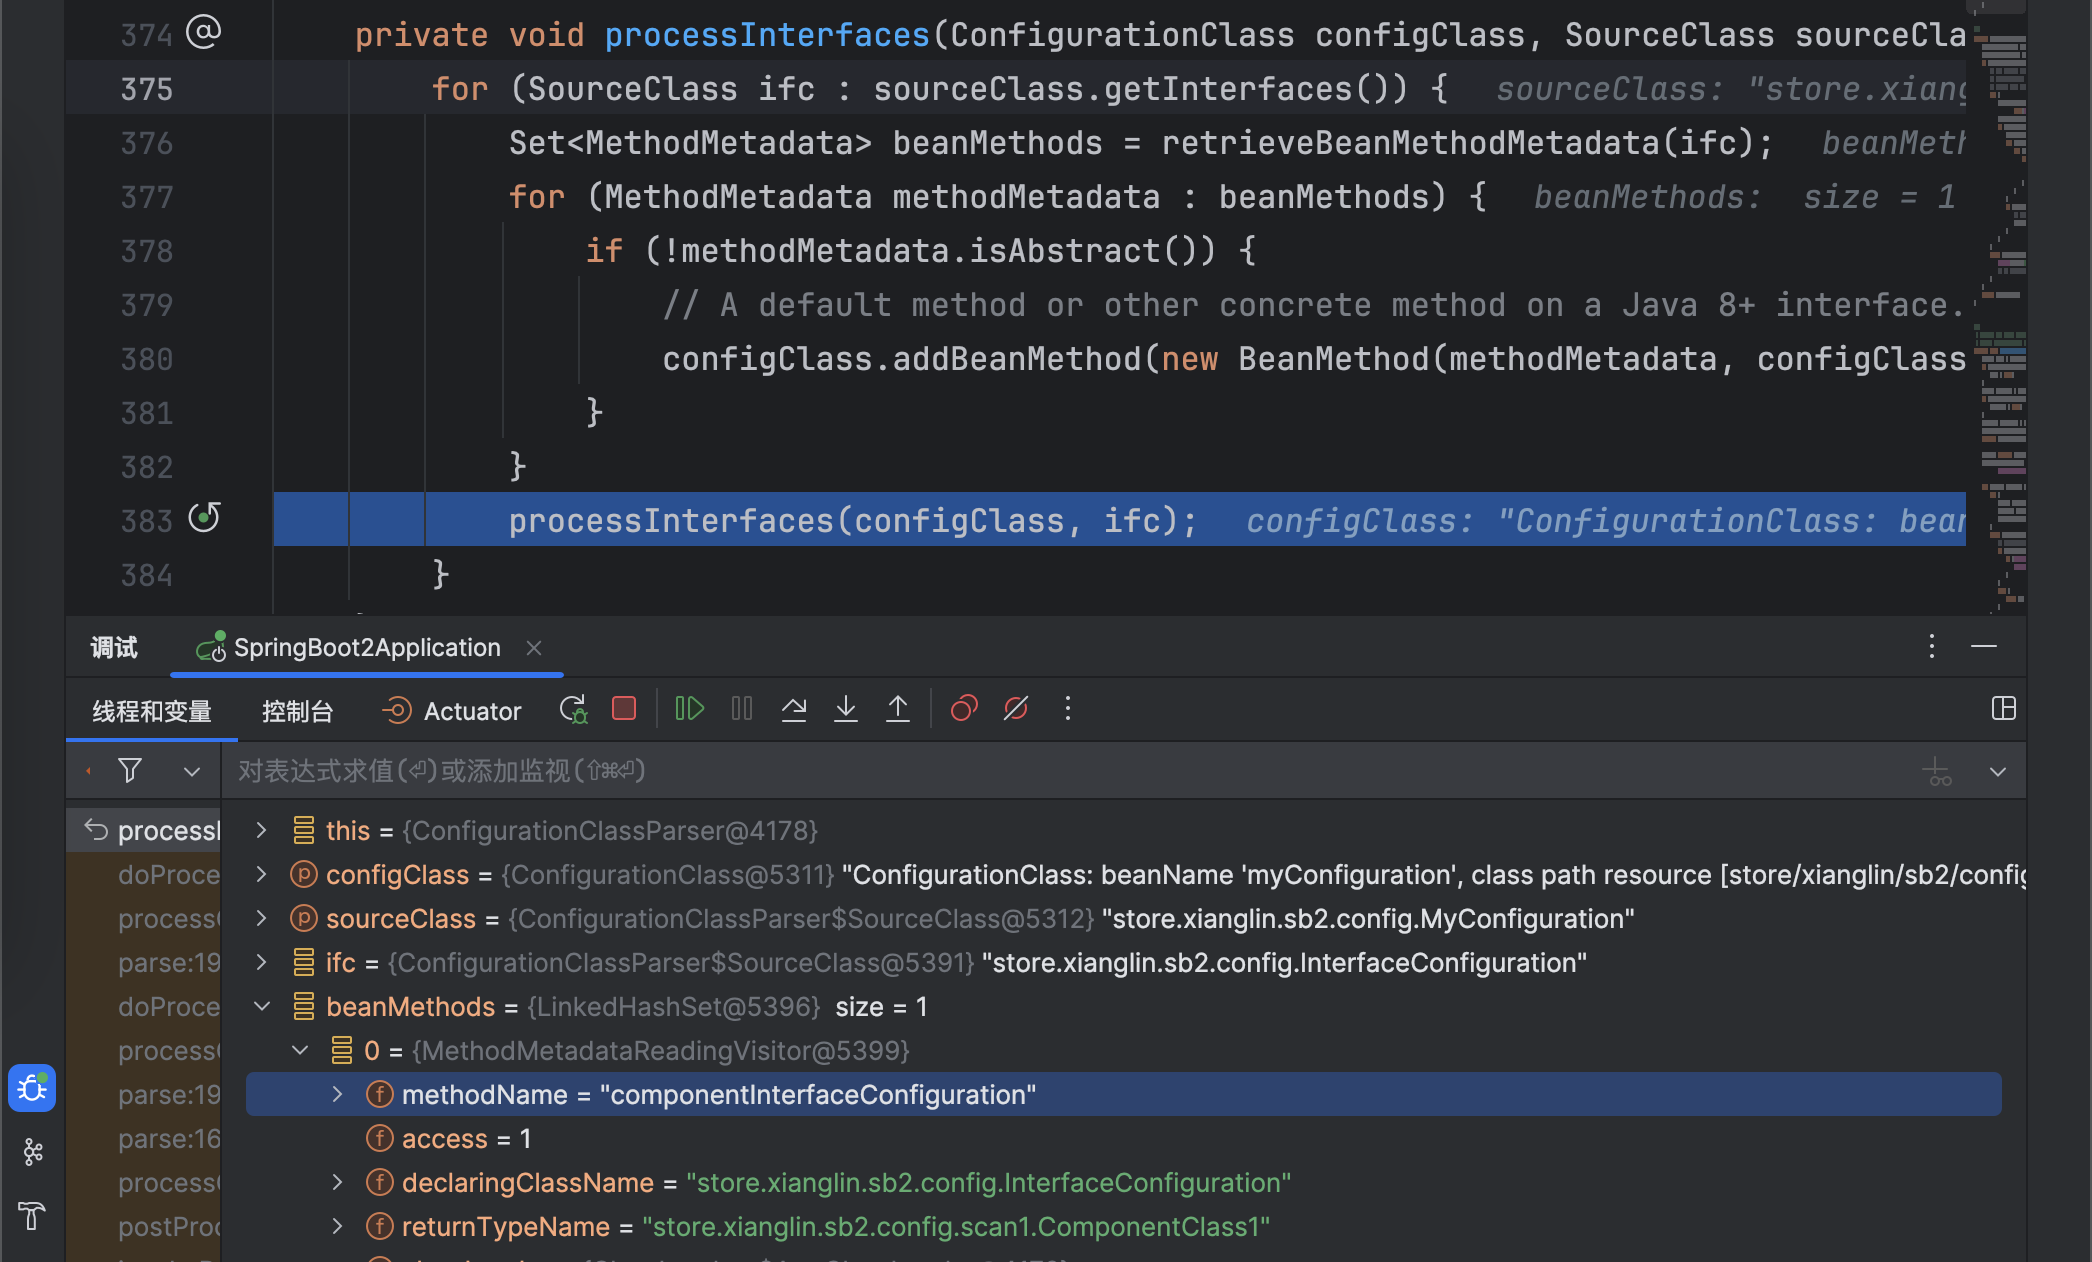Viewport: 2092px width, 1262px height.
Task: Click the recursive call gutter icon line 383
Action: 204,518
